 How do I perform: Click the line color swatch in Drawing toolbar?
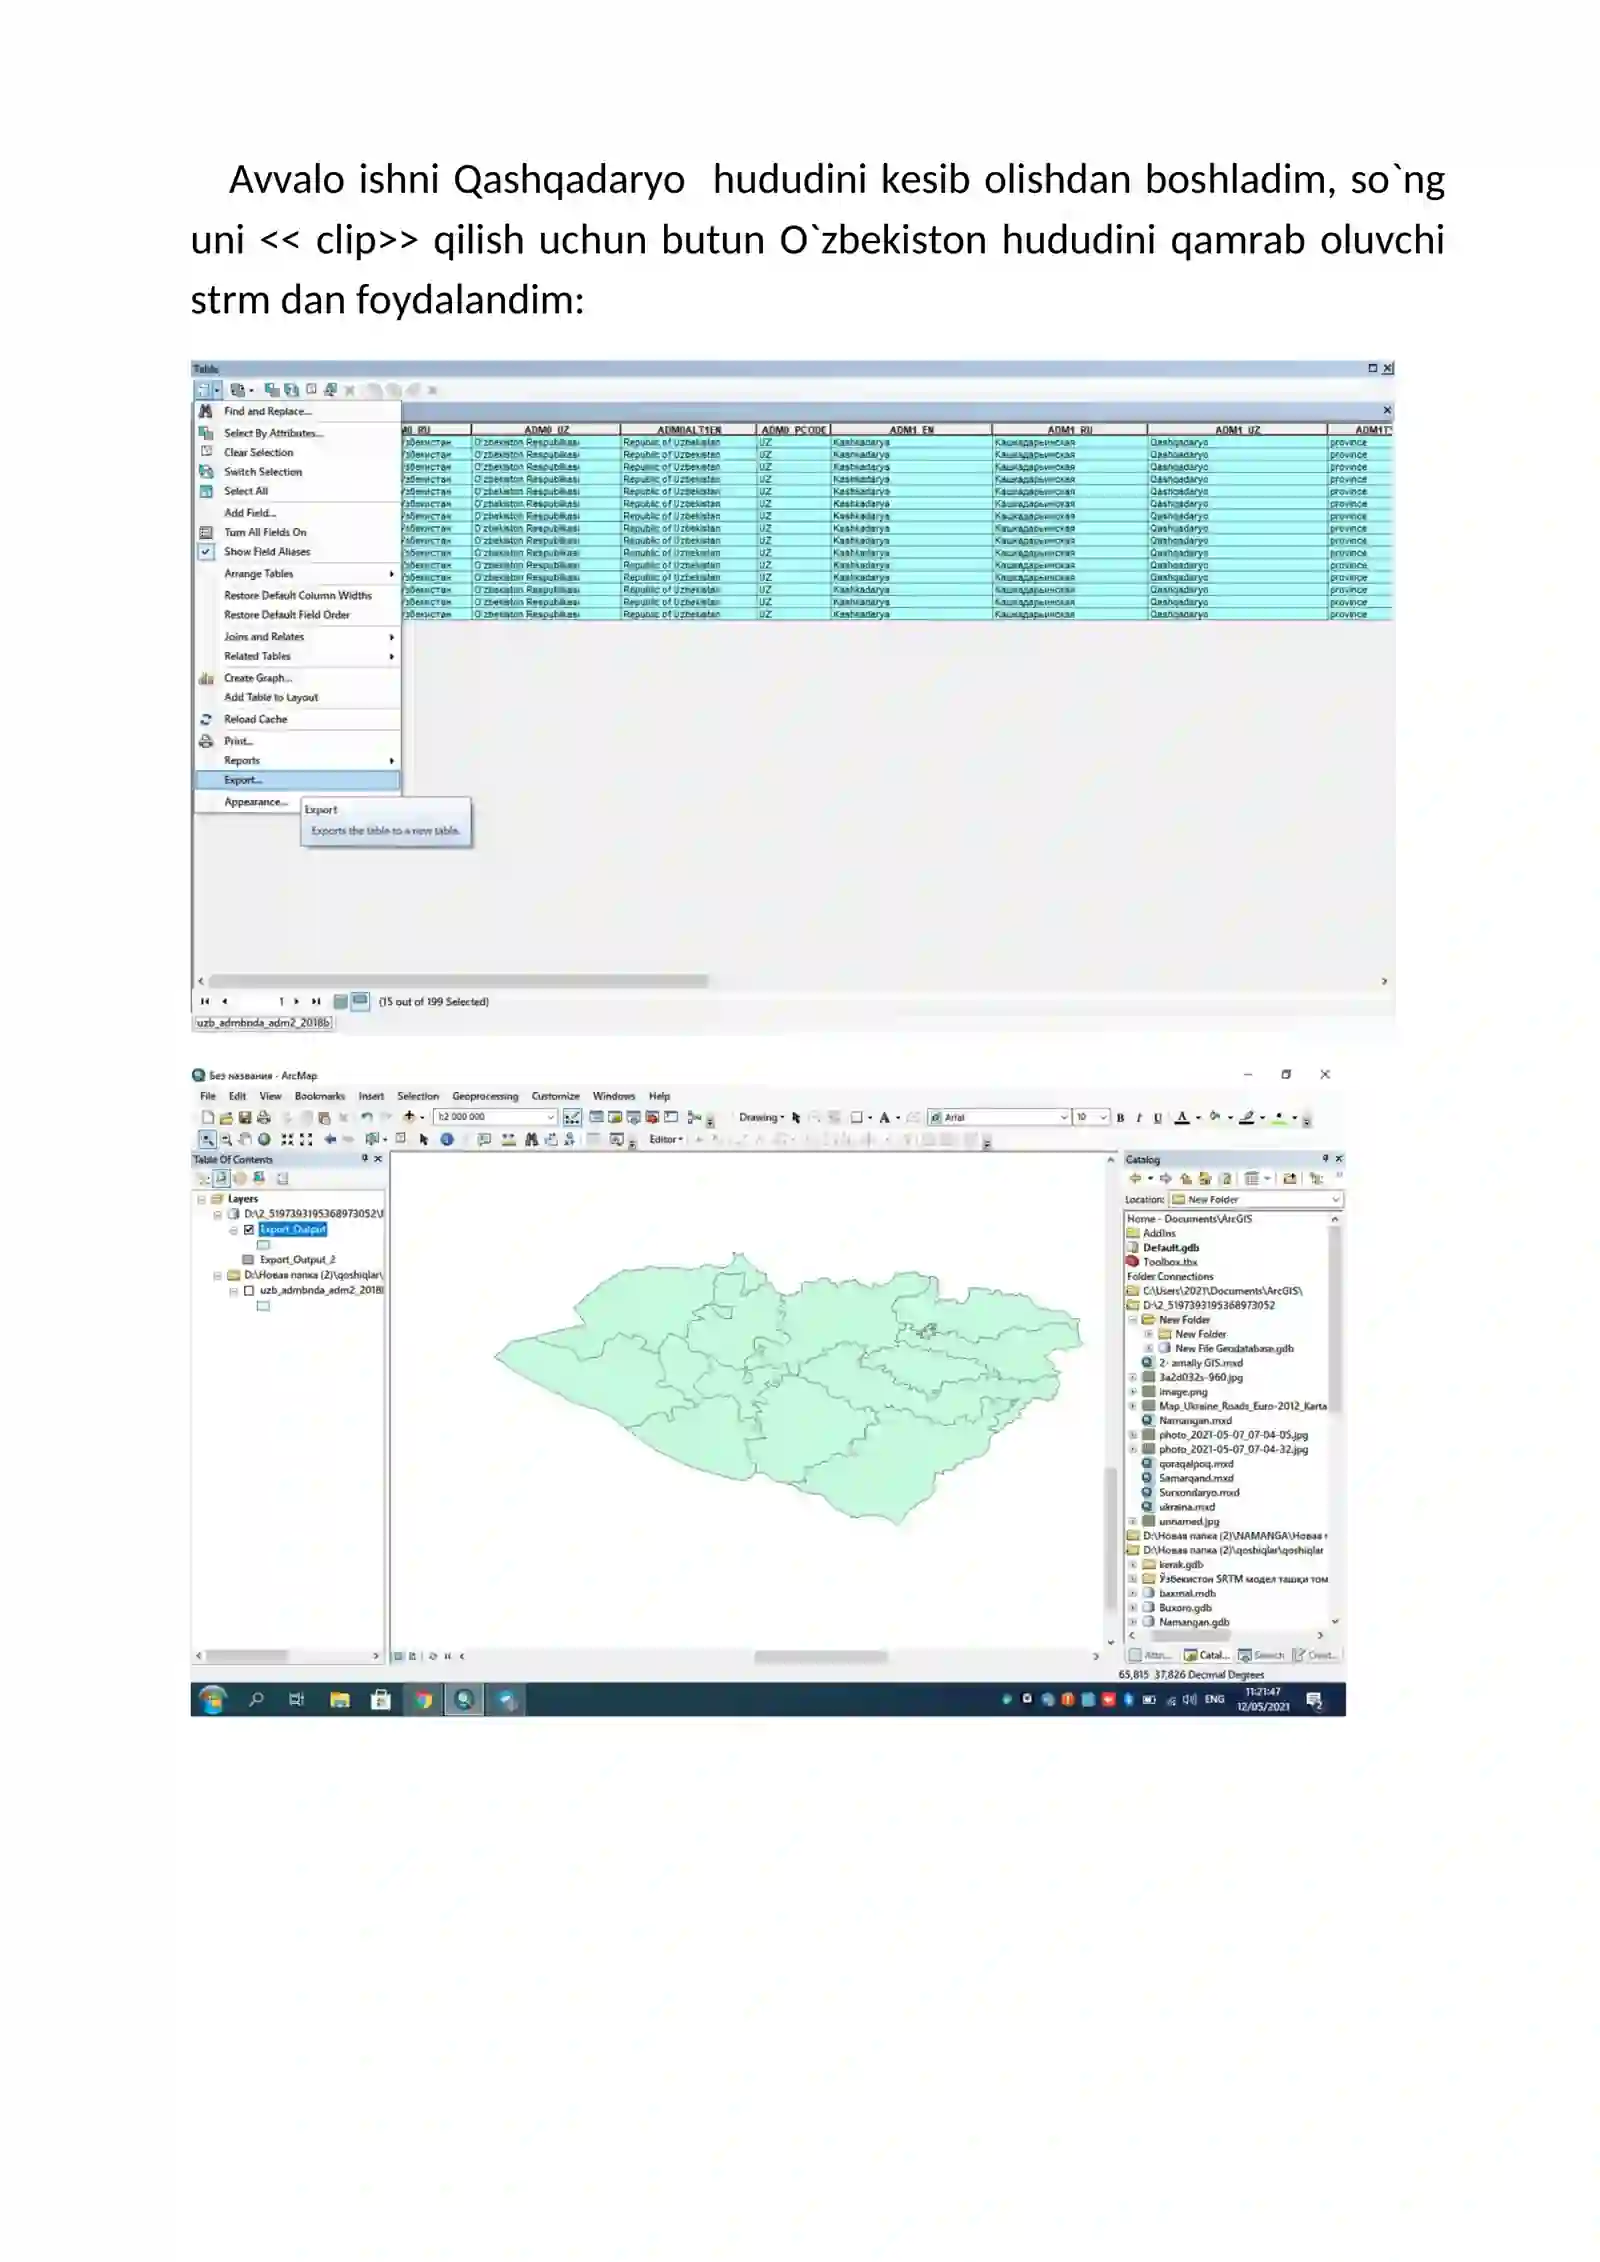tap(1246, 1118)
